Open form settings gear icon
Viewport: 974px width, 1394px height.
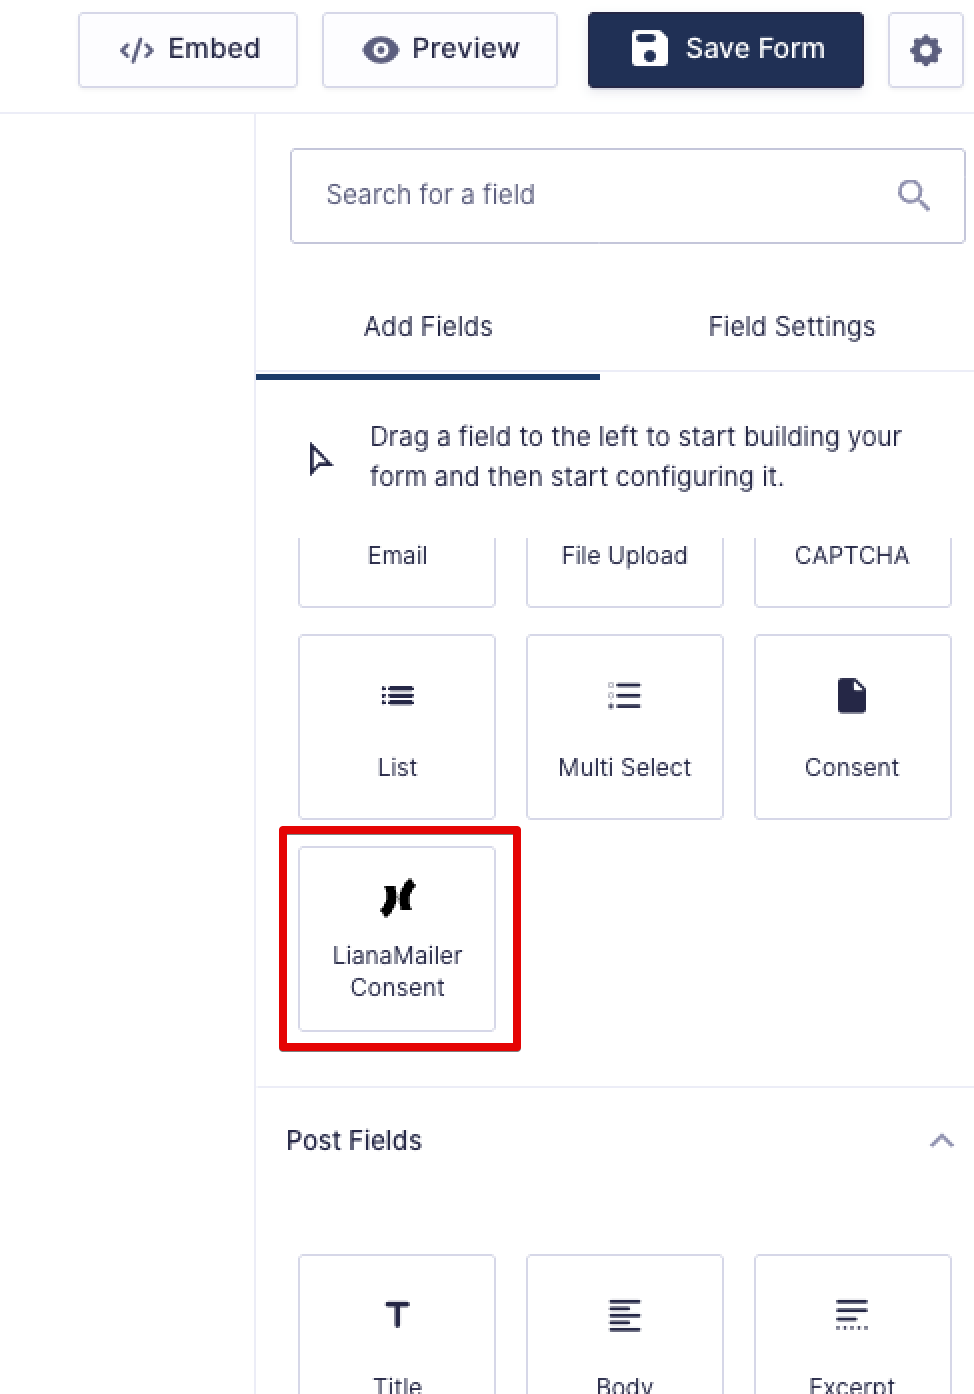(x=926, y=50)
